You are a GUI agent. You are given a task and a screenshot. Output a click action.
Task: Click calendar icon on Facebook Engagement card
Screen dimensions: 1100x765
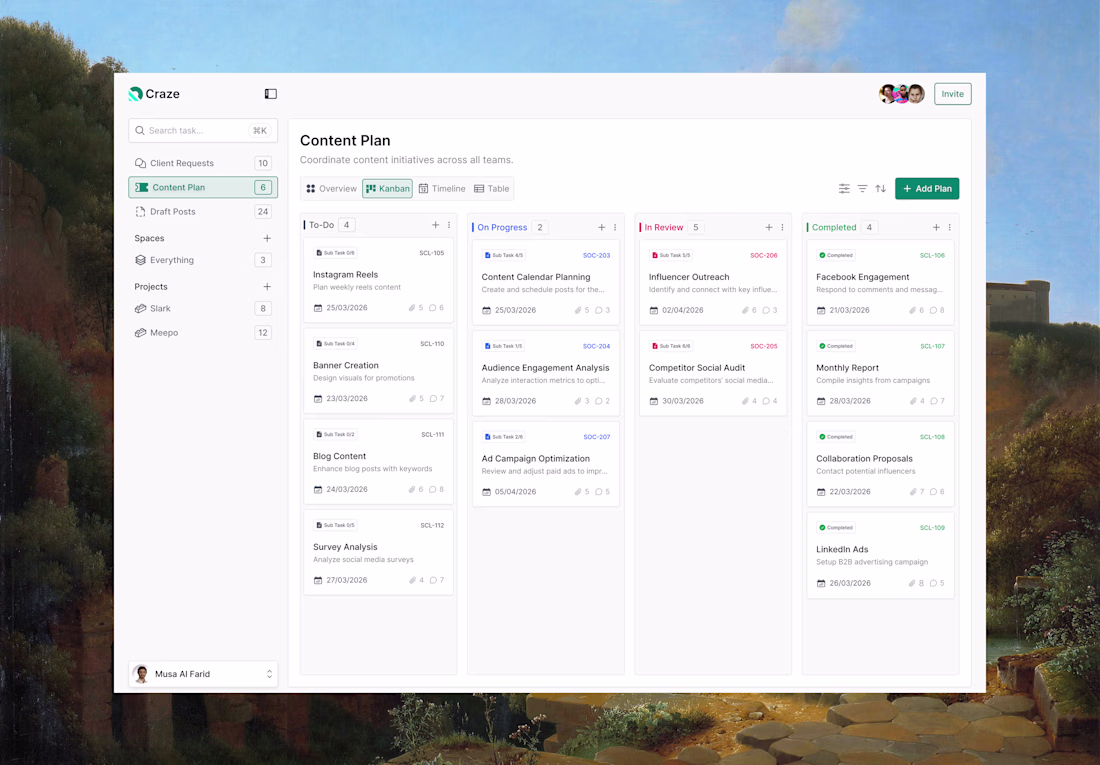(821, 310)
